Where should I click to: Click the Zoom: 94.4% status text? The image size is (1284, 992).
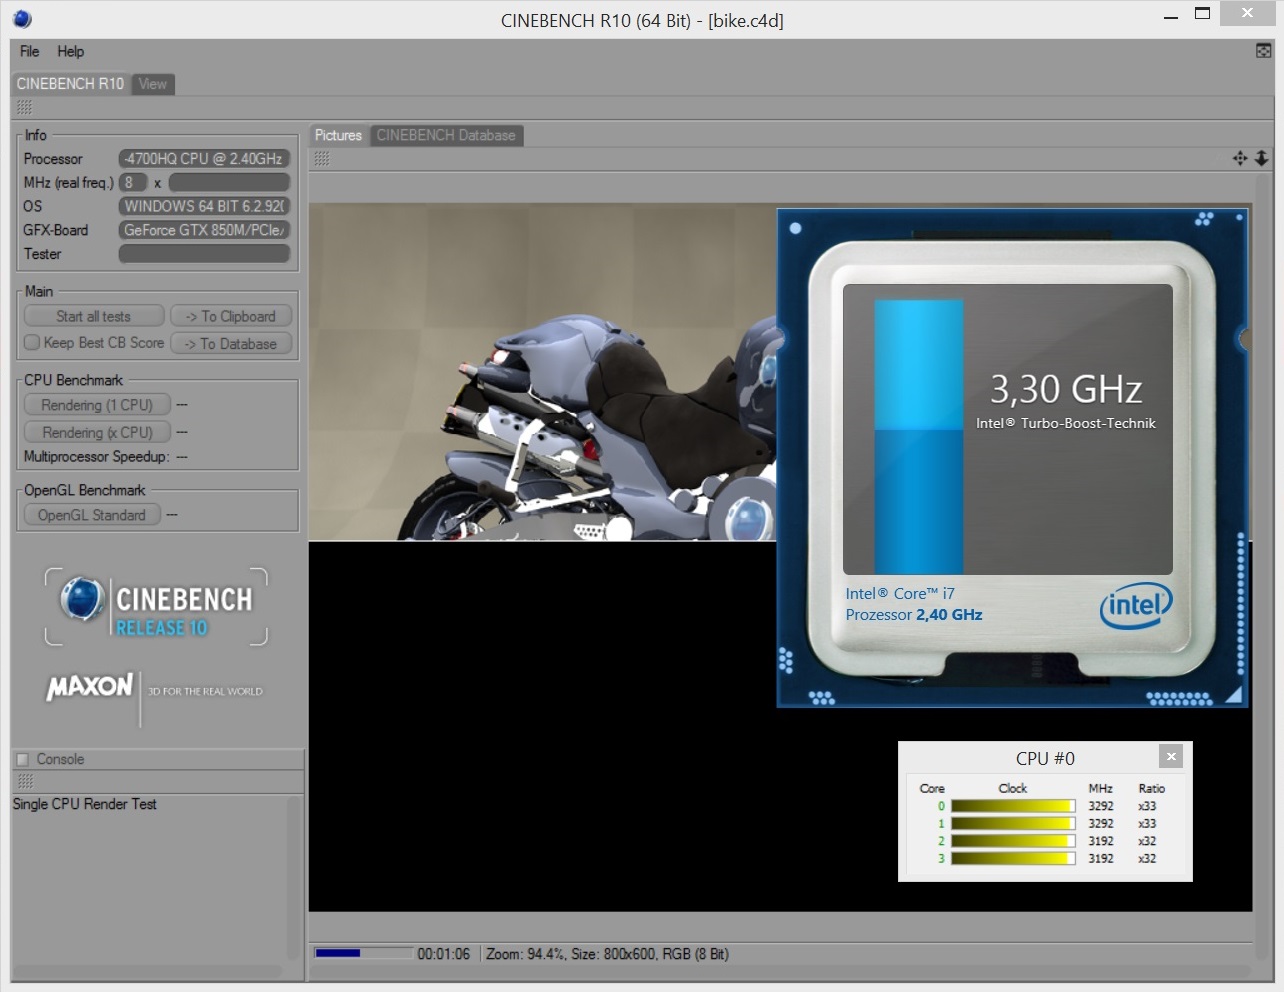point(525,954)
